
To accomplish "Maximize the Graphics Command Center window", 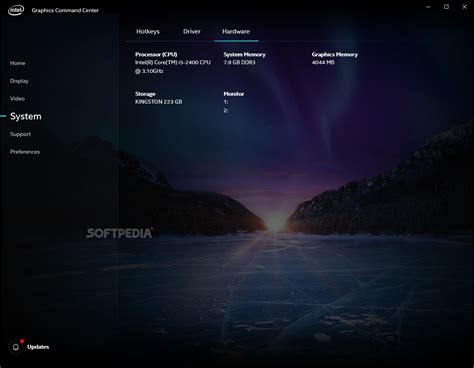I will point(446,7).
